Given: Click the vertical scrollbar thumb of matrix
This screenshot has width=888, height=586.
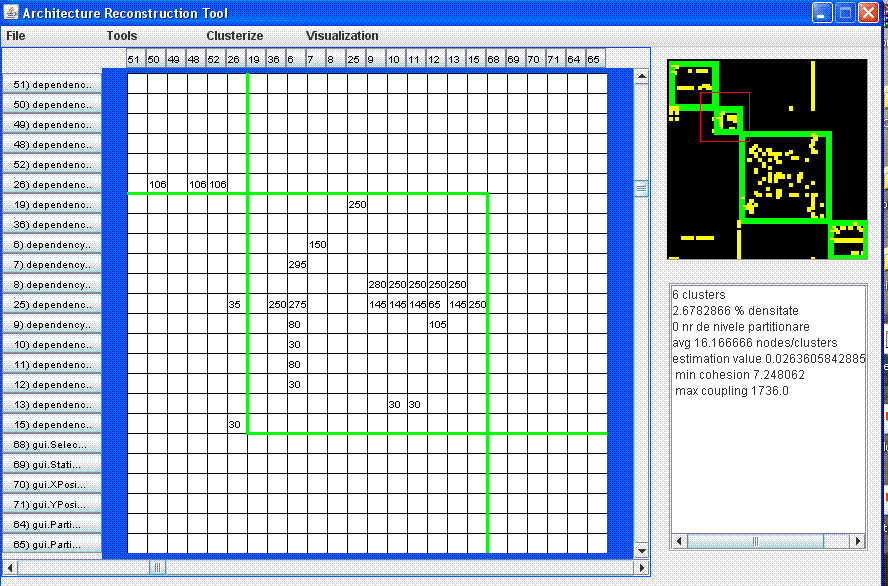Looking at the screenshot, I should pyautogui.click(x=641, y=188).
